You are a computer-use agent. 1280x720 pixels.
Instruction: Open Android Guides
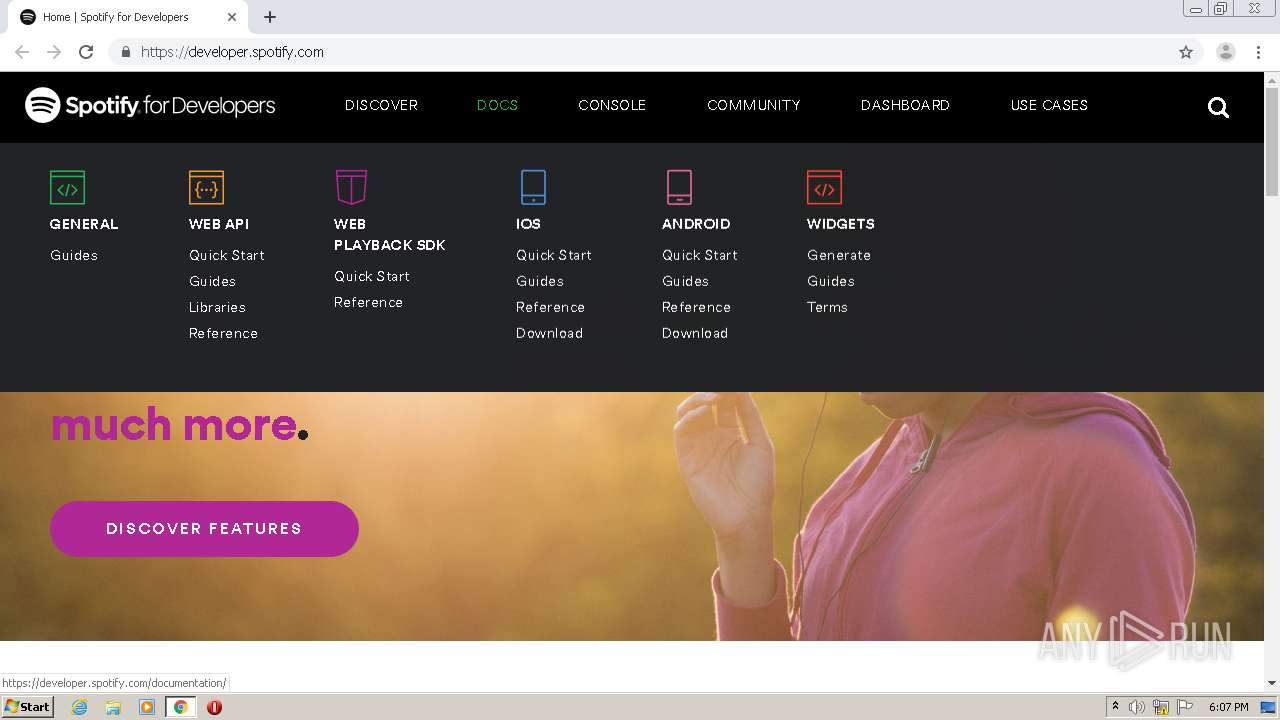click(685, 281)
